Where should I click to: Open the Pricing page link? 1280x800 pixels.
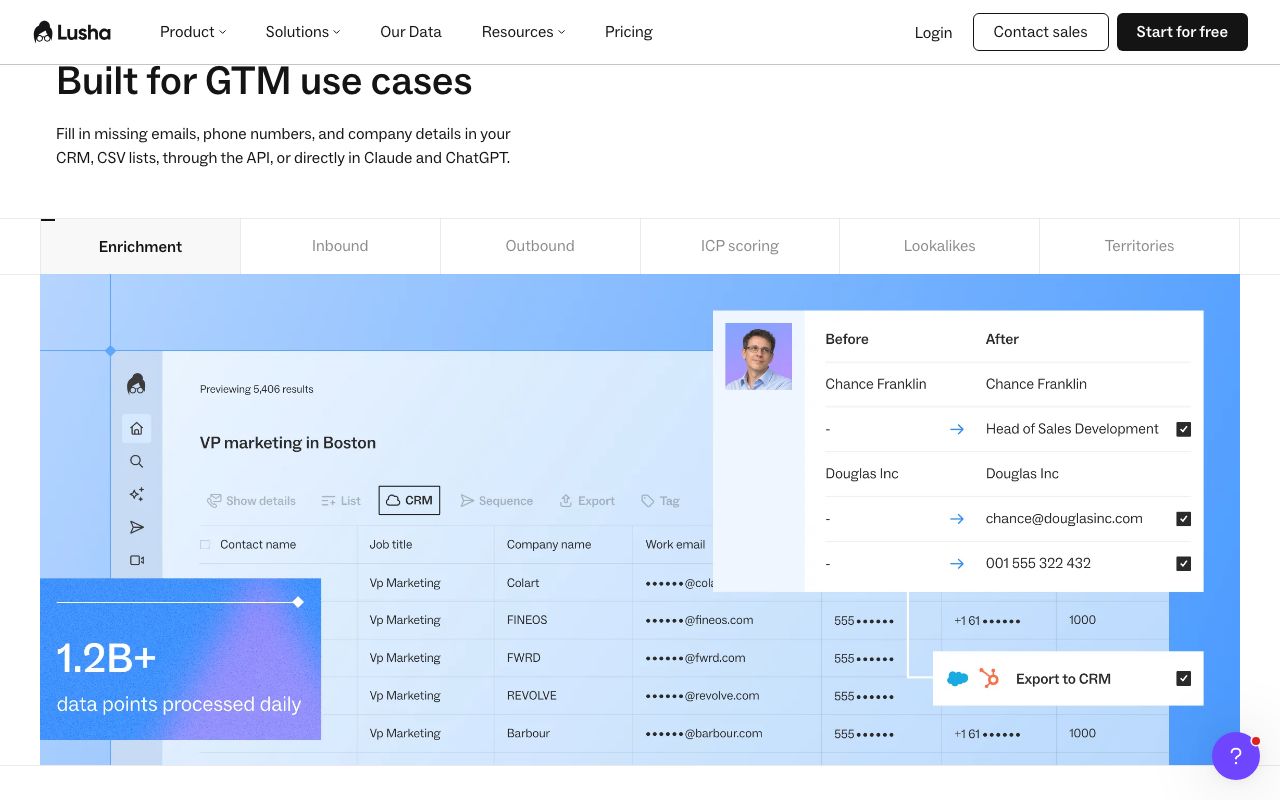(629, 32)
